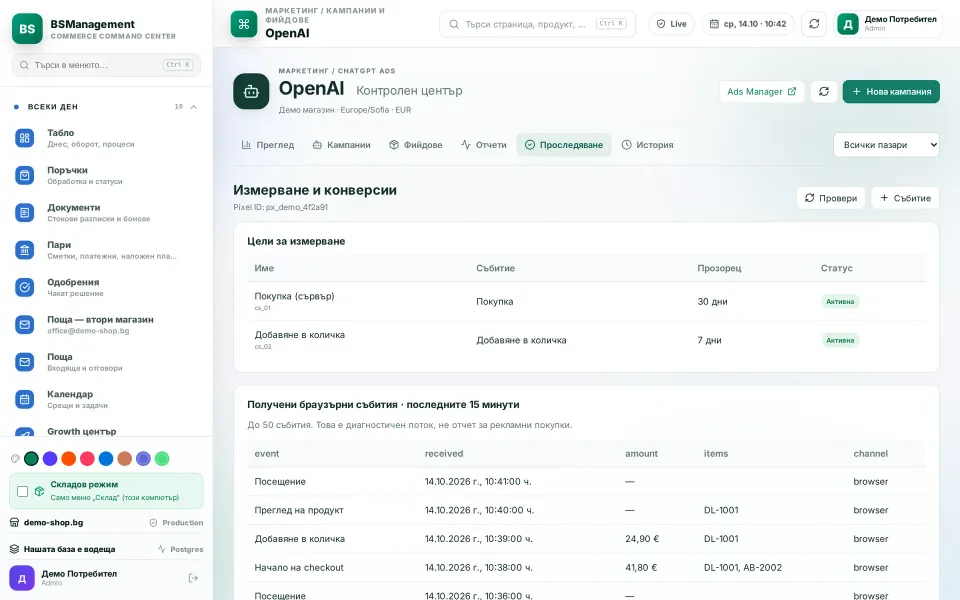Click the BS logo in sidebar
This screenshot has width=960, height=600.
point(27,29)
